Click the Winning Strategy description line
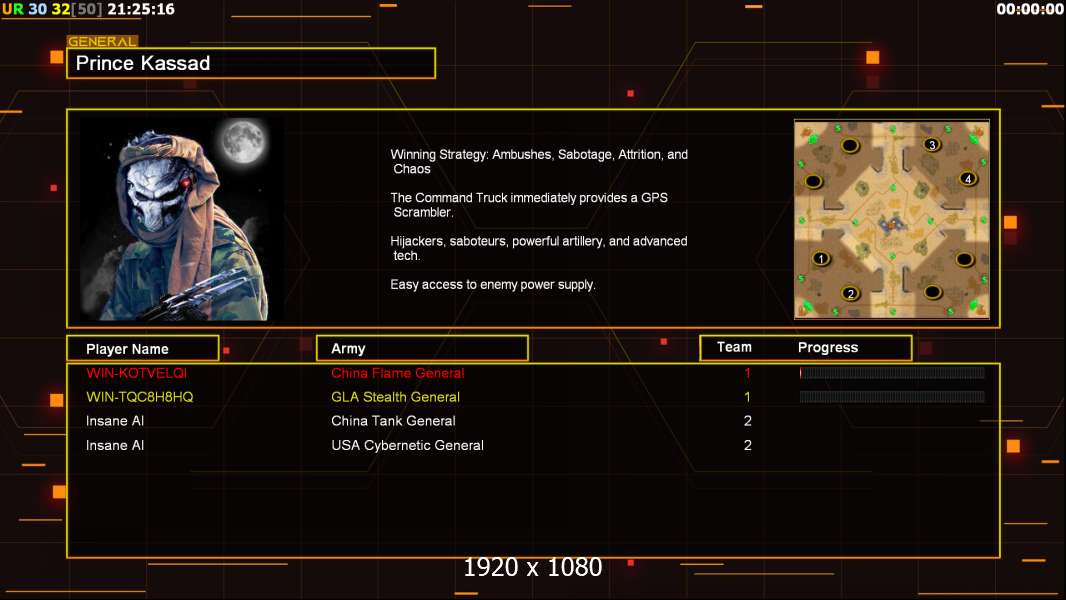 (x=539, y=162)
